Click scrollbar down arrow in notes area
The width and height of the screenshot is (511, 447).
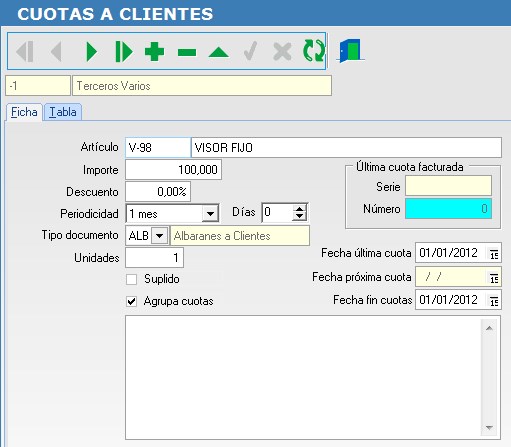pyautogui.click(x=489, y=428)
